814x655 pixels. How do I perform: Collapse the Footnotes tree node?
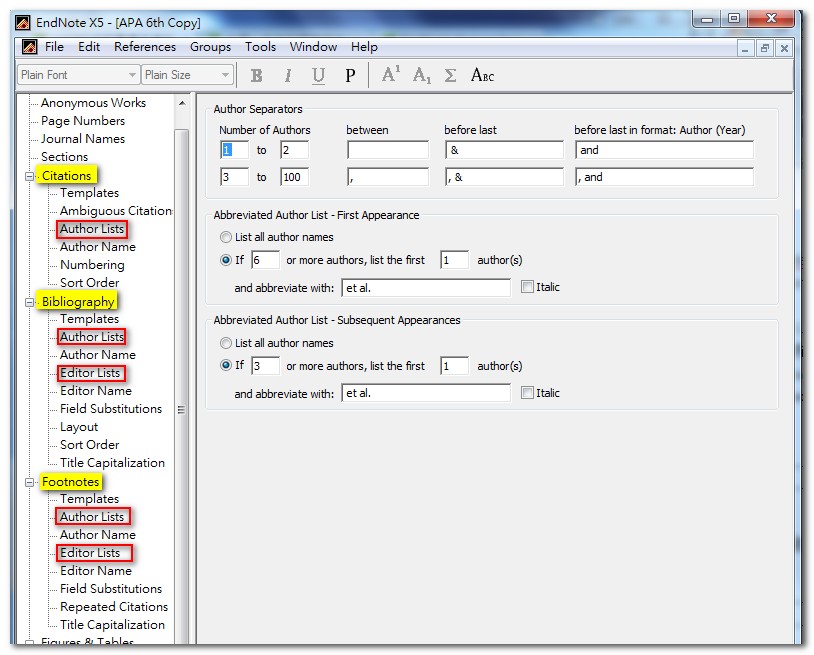pos(30,482)
